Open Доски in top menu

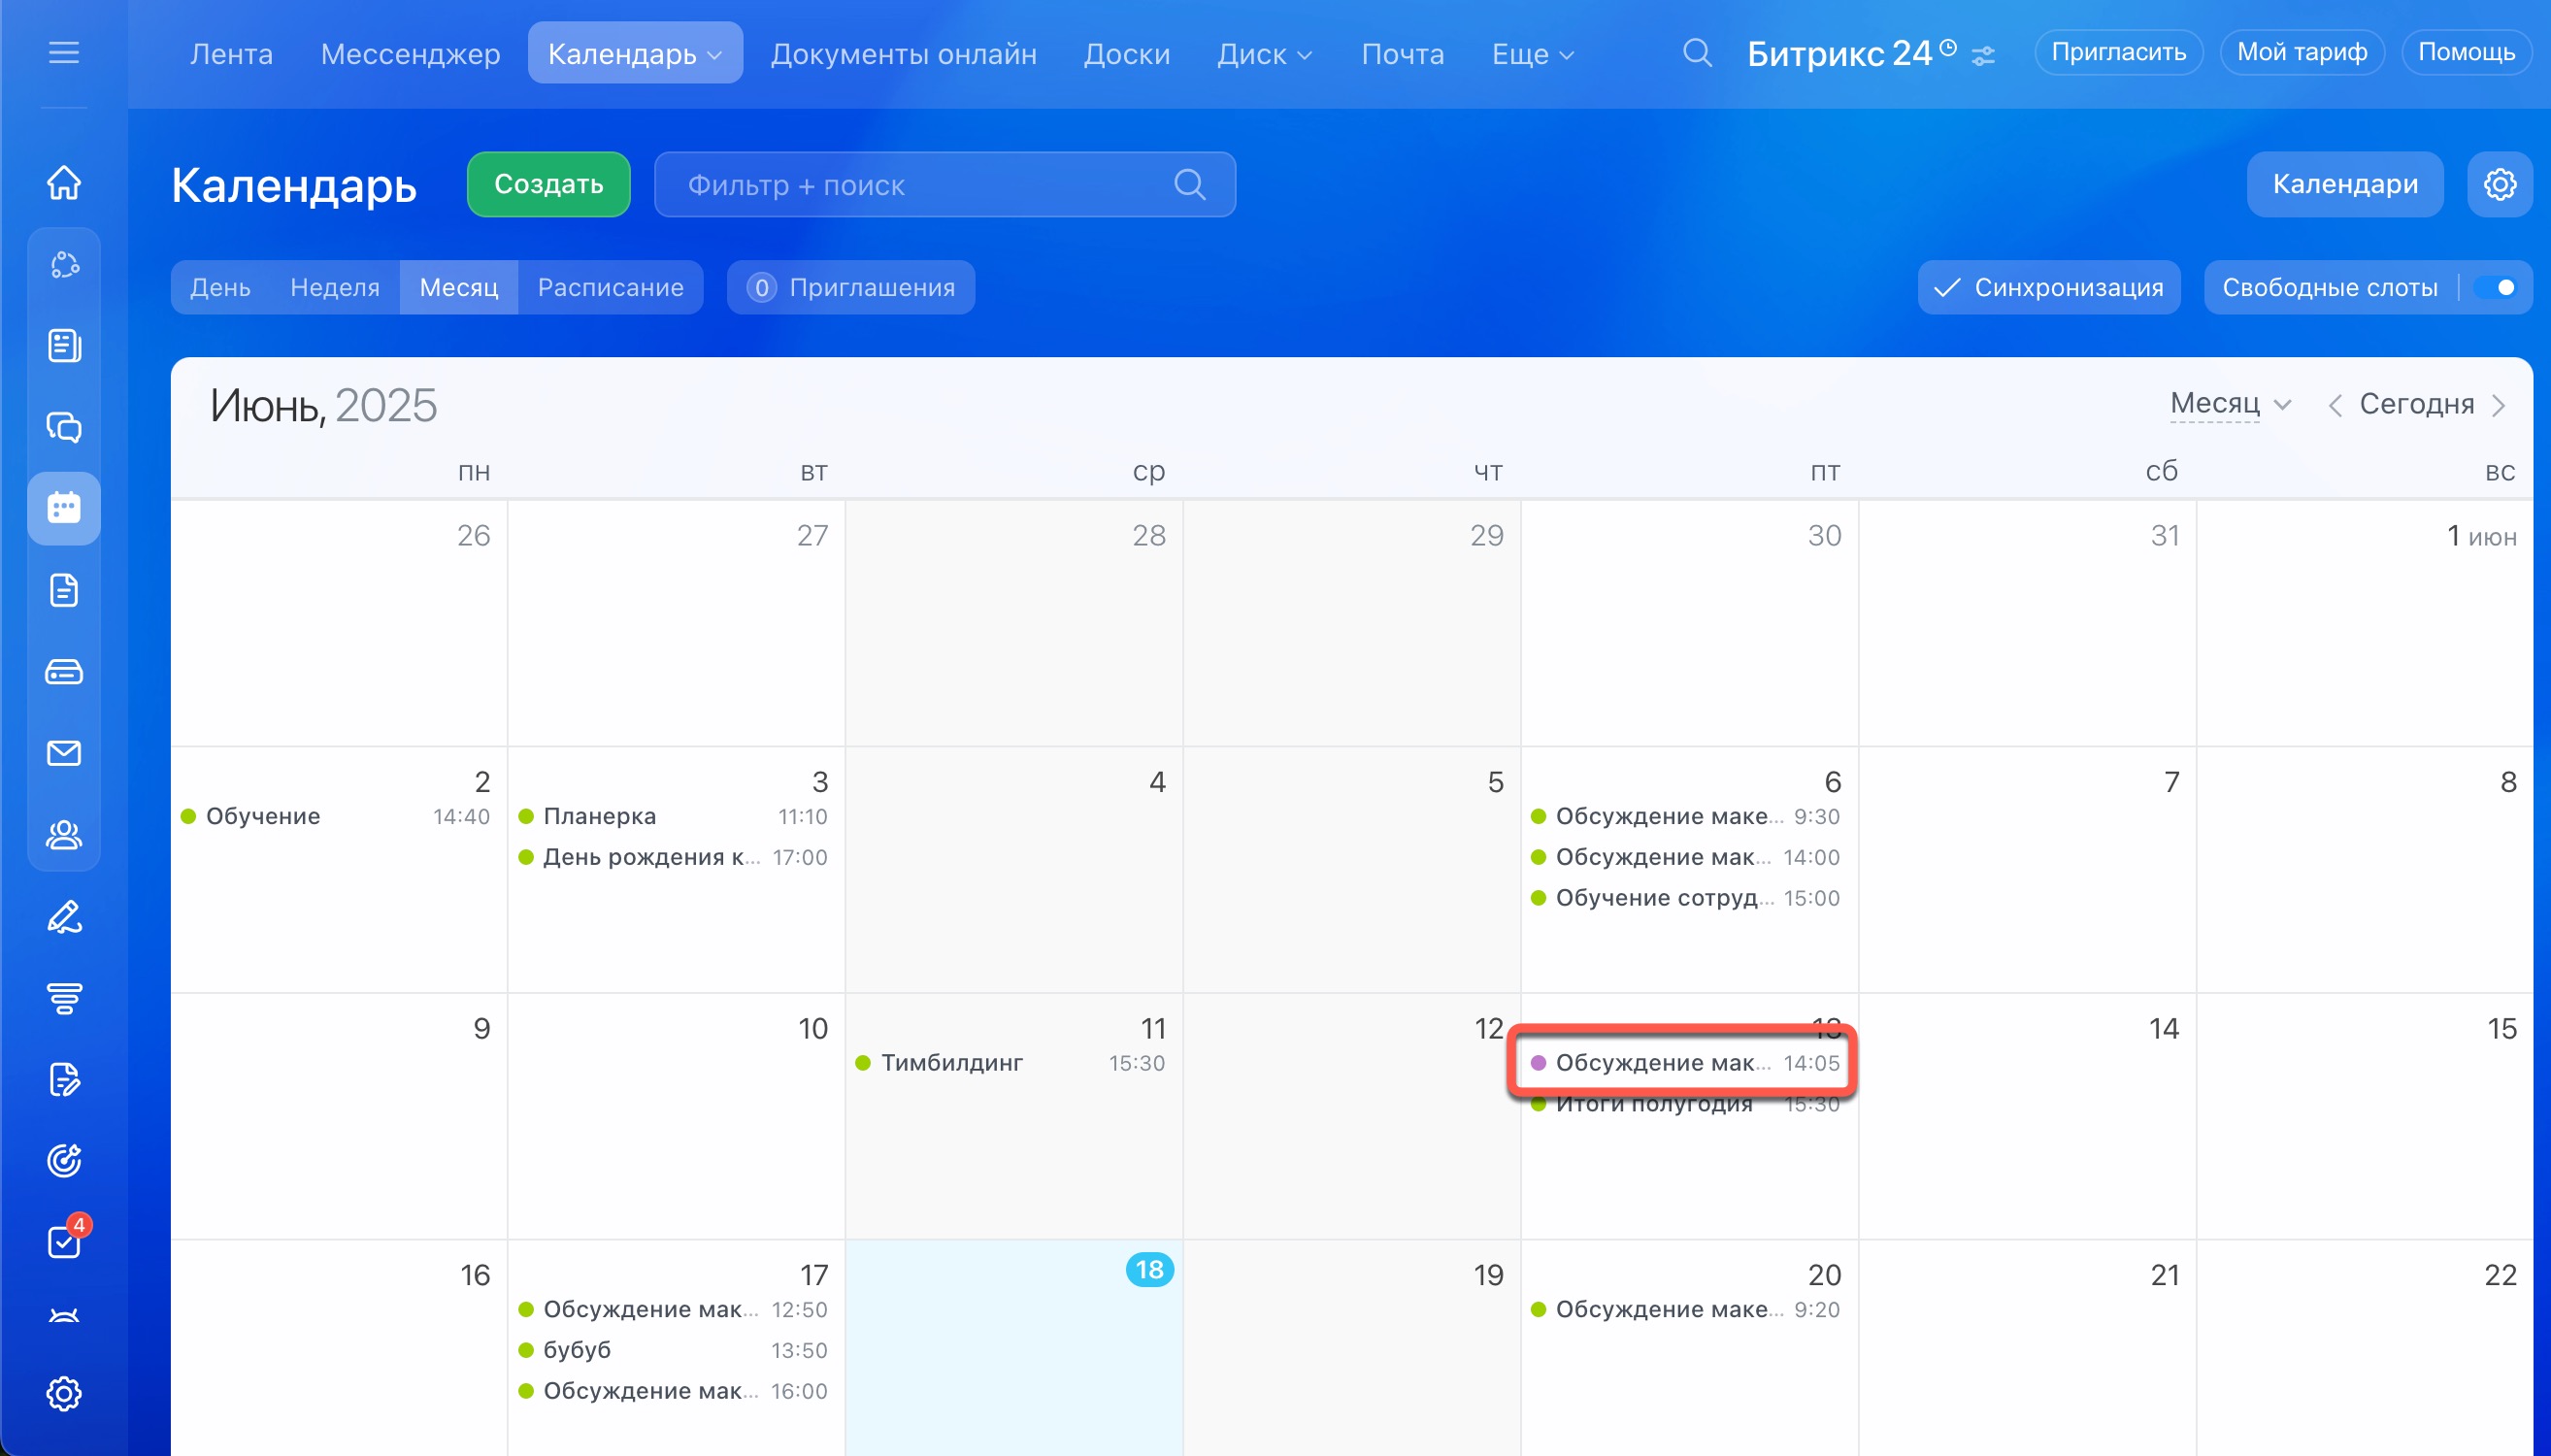[x=1127, y=53]
